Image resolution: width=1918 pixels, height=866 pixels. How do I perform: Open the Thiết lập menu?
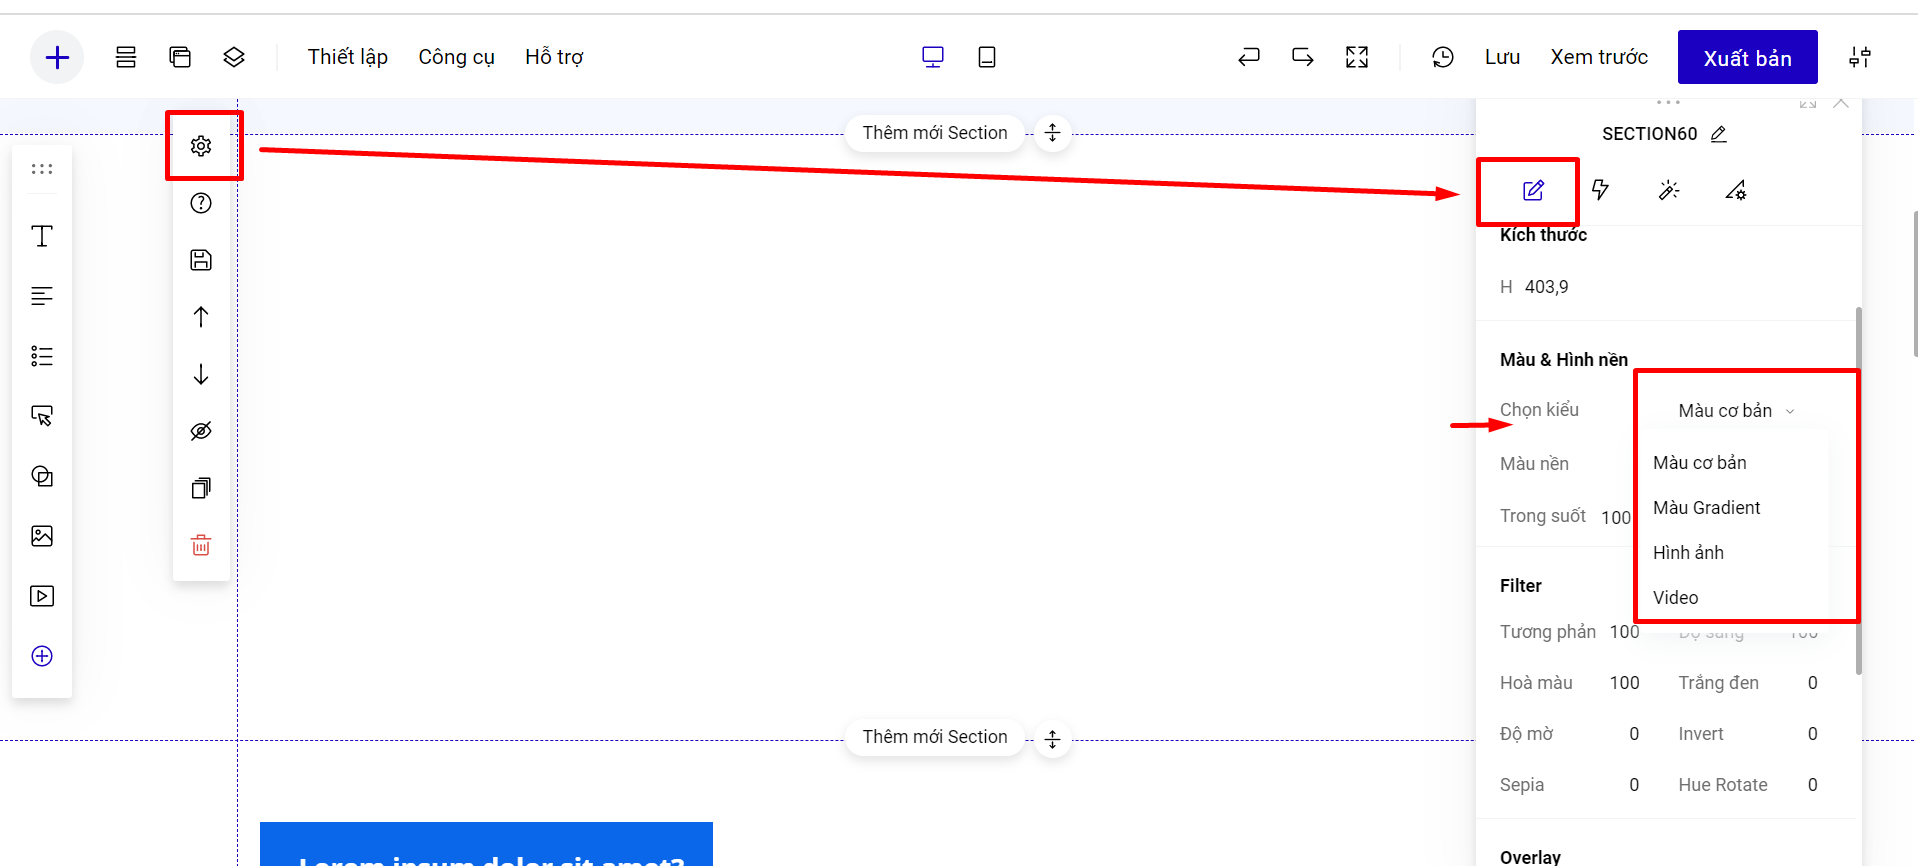(x=347, y=57)
